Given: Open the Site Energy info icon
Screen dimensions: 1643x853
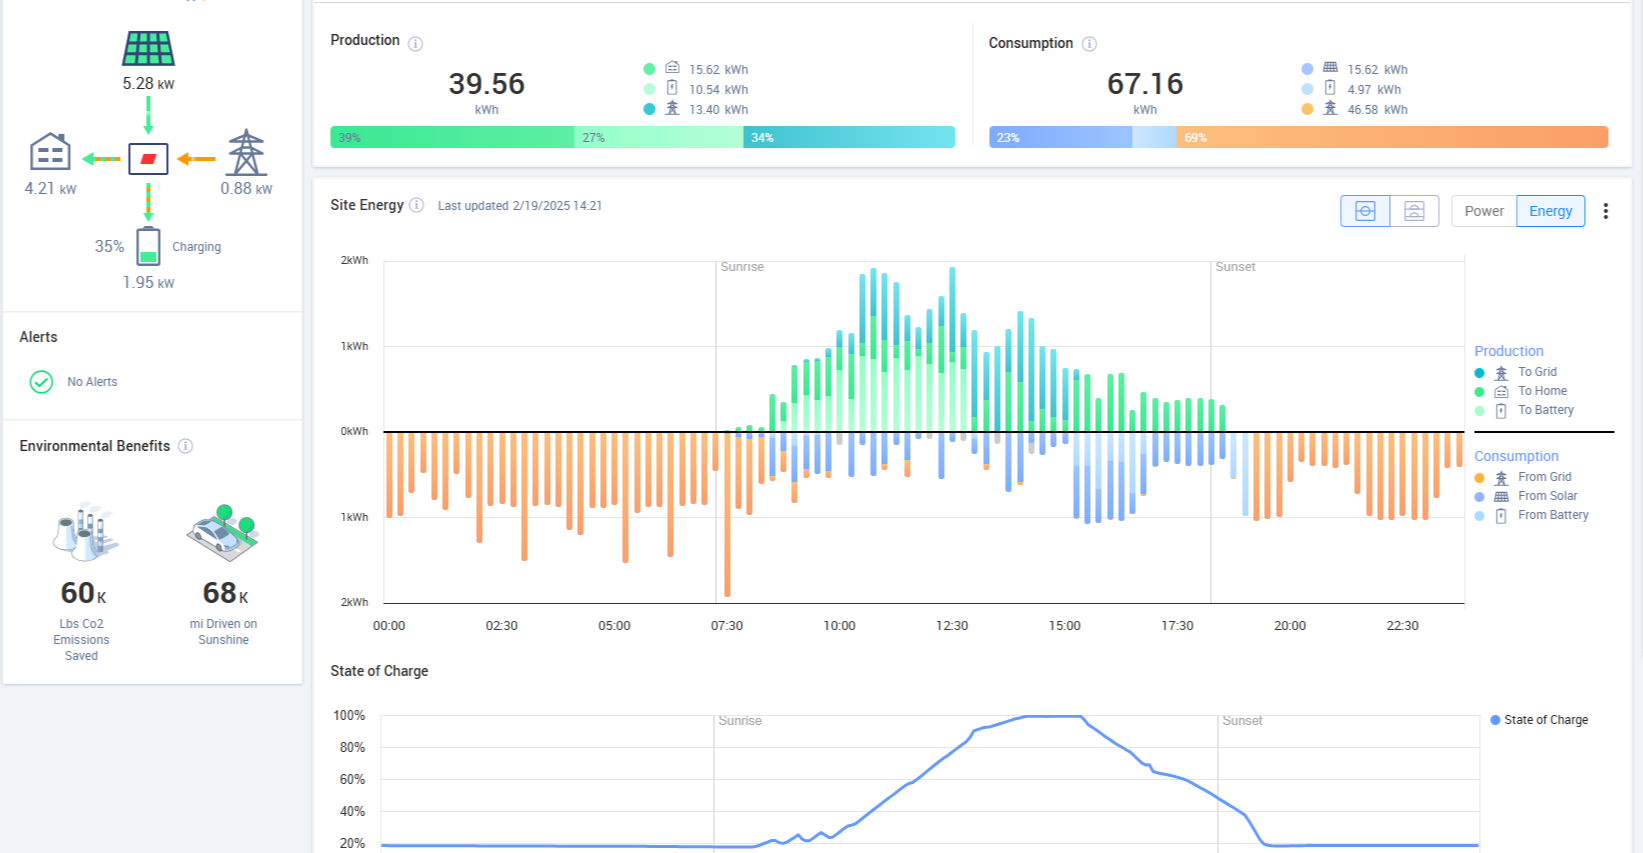Looking at the screenshot, I should coord(417,205).
